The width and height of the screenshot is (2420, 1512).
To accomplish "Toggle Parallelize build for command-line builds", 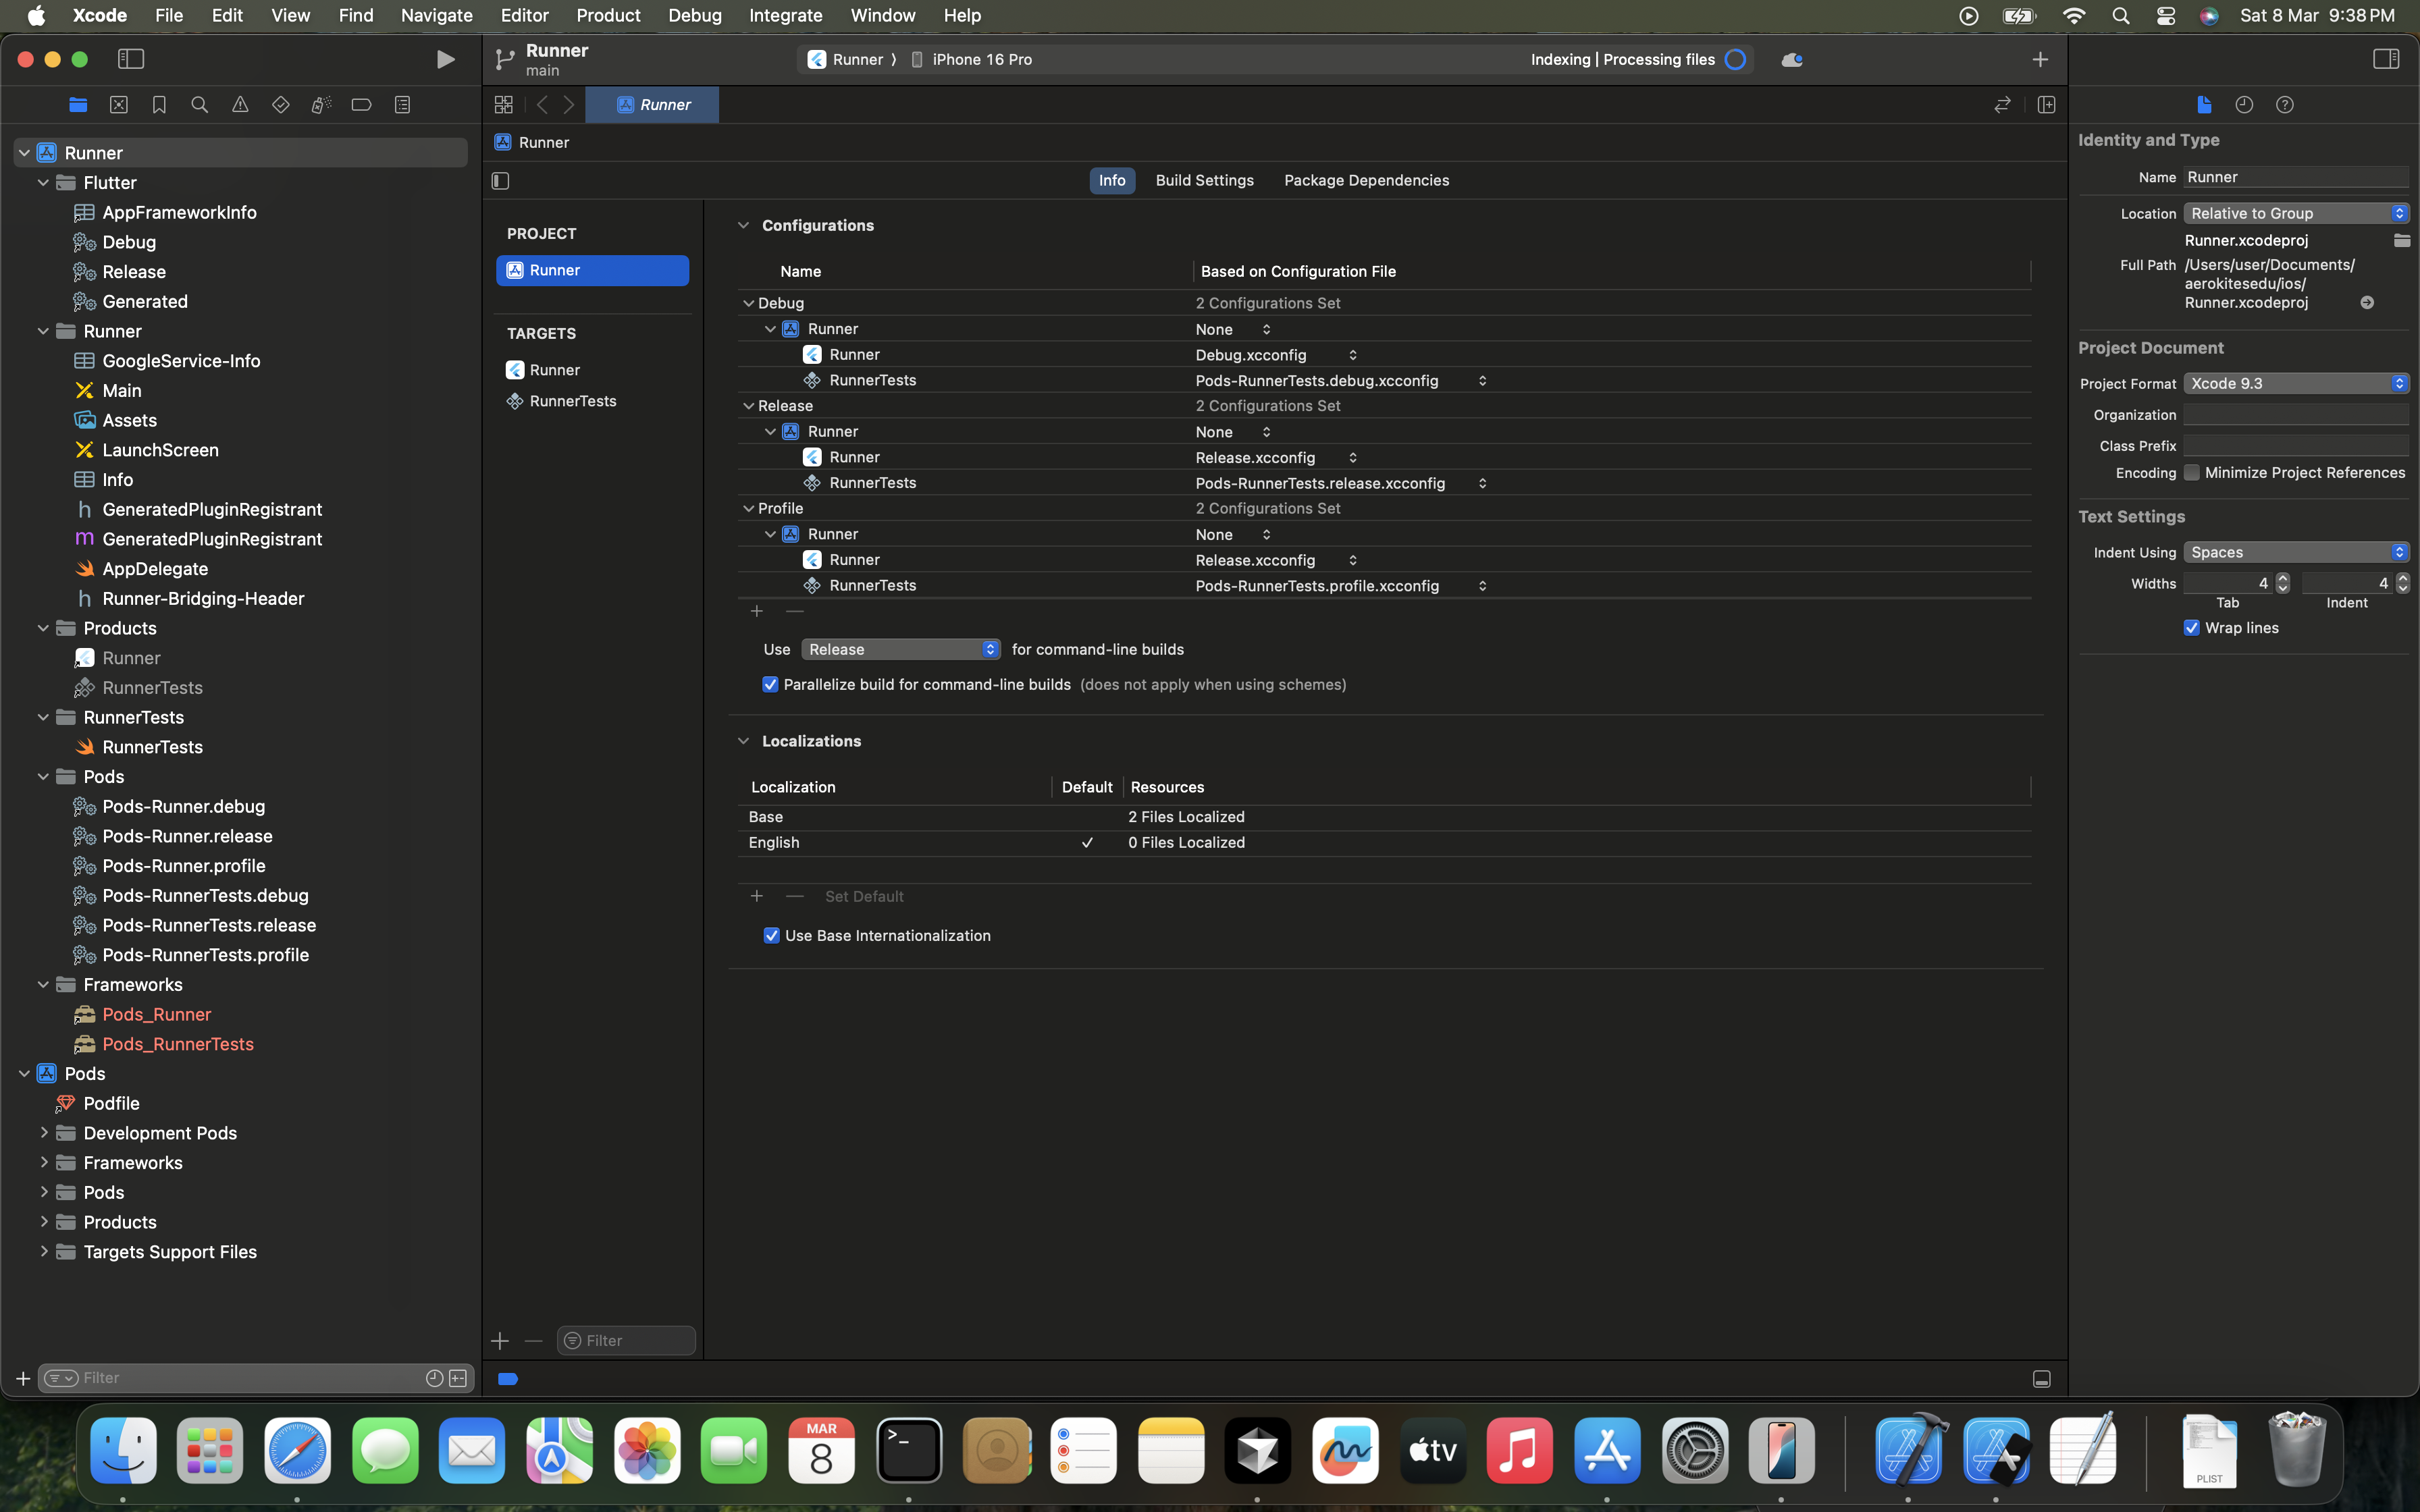I will click(770, 685).
